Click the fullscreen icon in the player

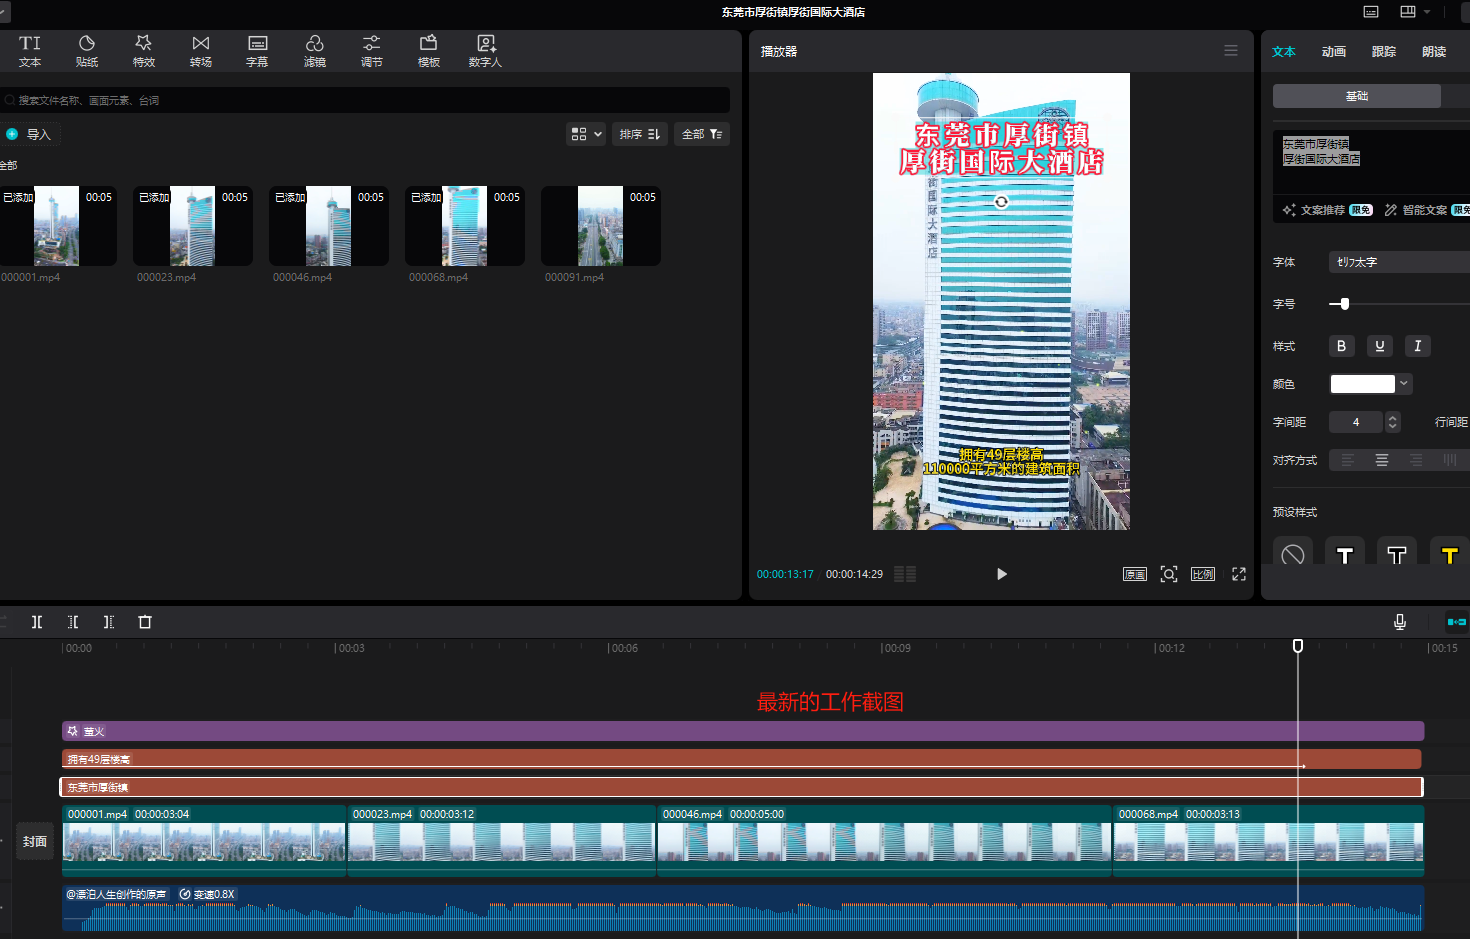pyautogui.click(x=1239, y=574)
